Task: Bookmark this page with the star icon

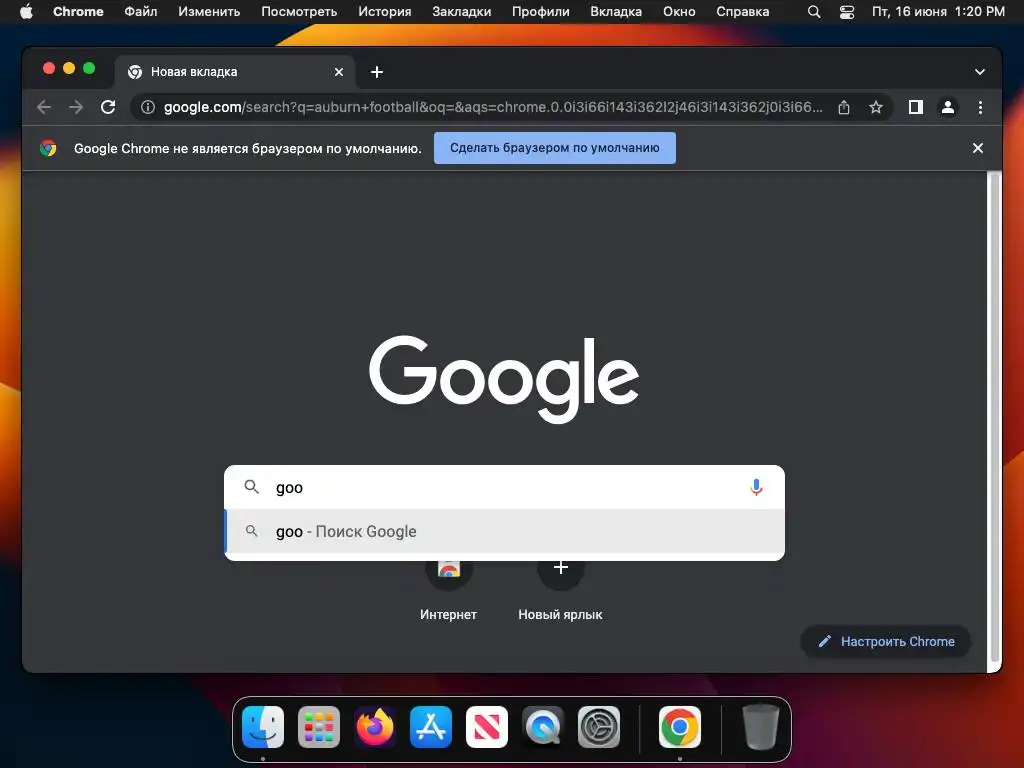Action: [876, 107]
